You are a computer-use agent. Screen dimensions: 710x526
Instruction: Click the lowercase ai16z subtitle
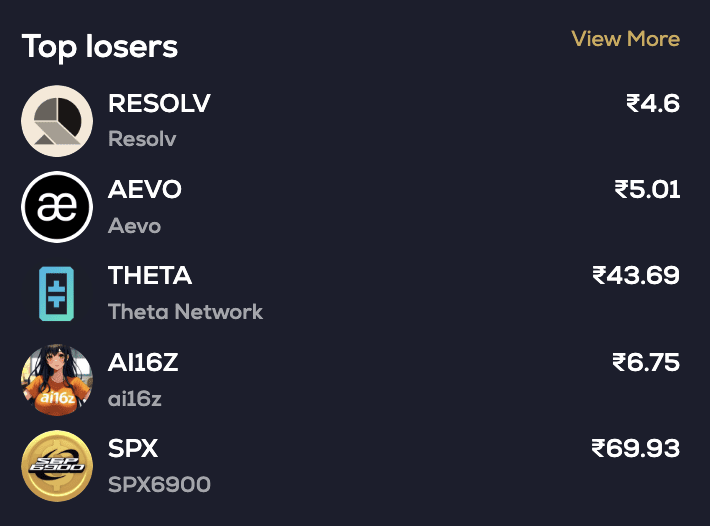pyautogui.click(x=135, y=399)
